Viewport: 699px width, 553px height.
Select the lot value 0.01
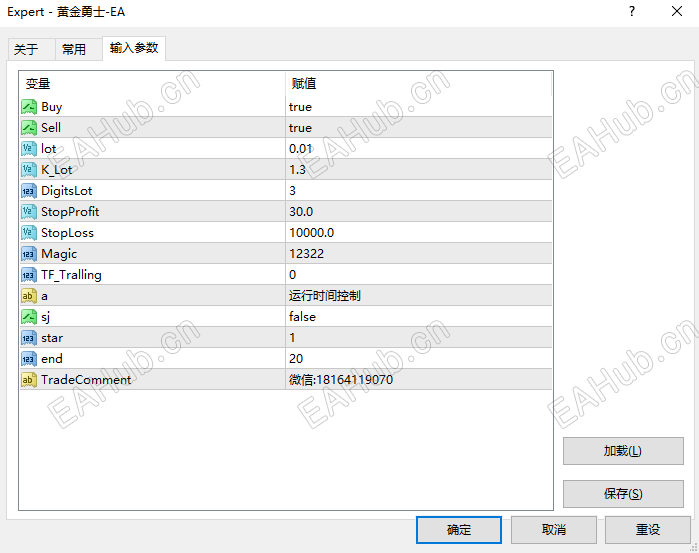[300, 149]
